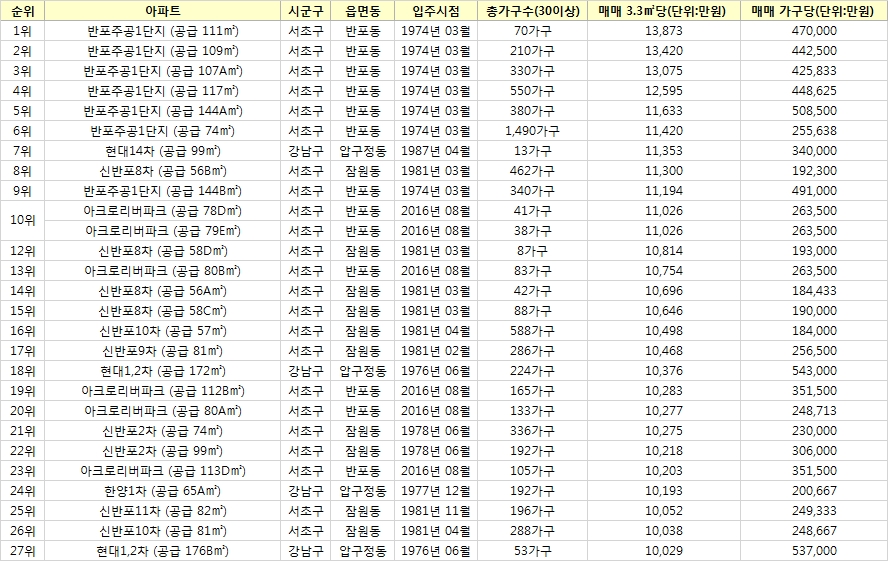This screenshot has width=888, height=561.
Task: Click the 248,713 price per household value
Action: (814, 411)
